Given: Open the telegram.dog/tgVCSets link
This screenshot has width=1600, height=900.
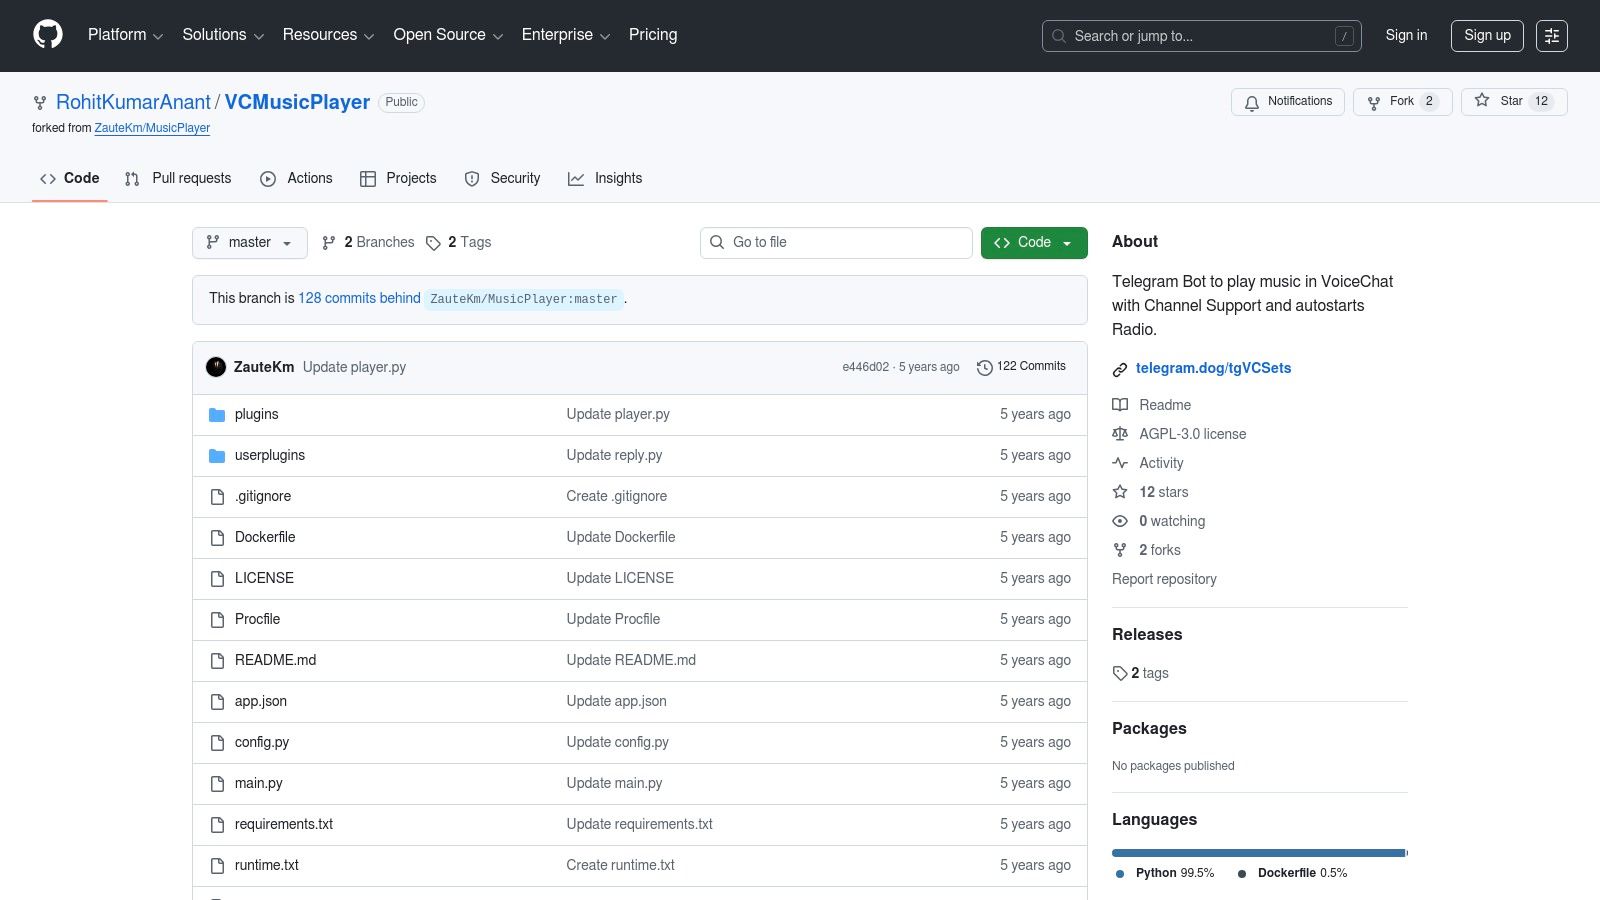Looking at the screenshot, I should [1213, 368].
